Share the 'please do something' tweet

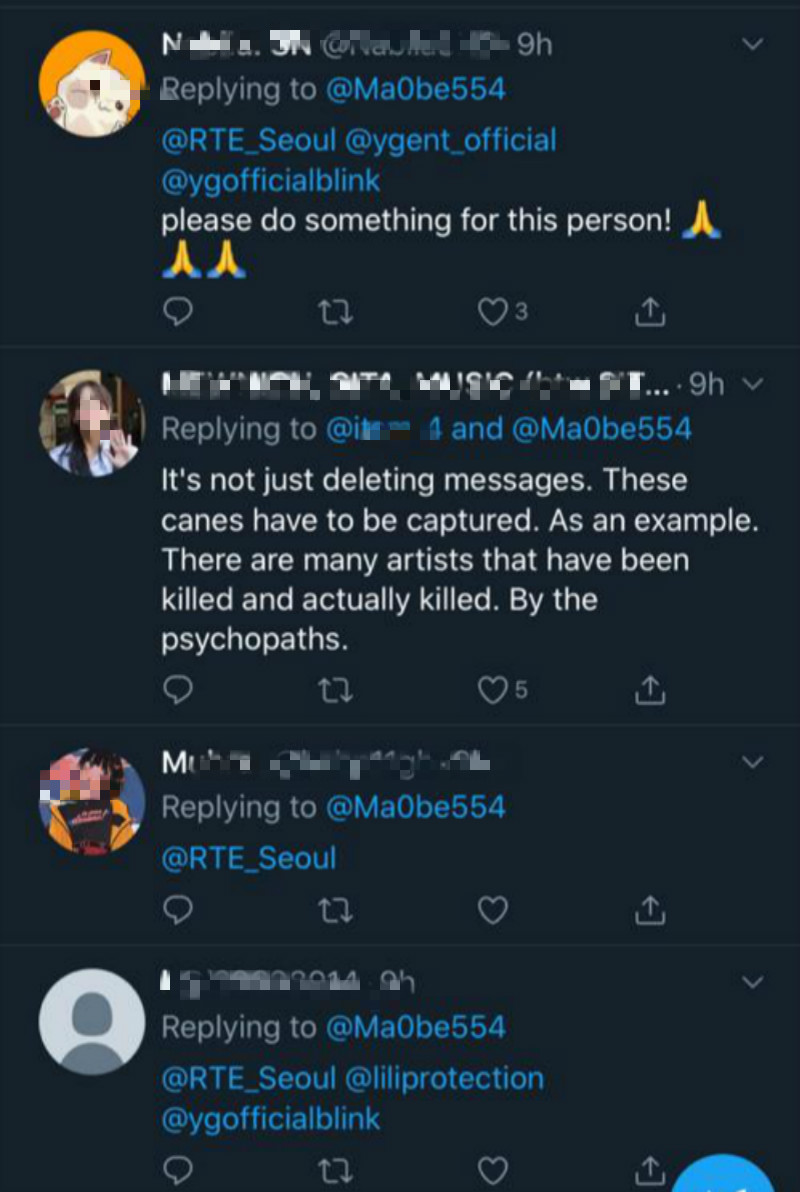(650, 313)
